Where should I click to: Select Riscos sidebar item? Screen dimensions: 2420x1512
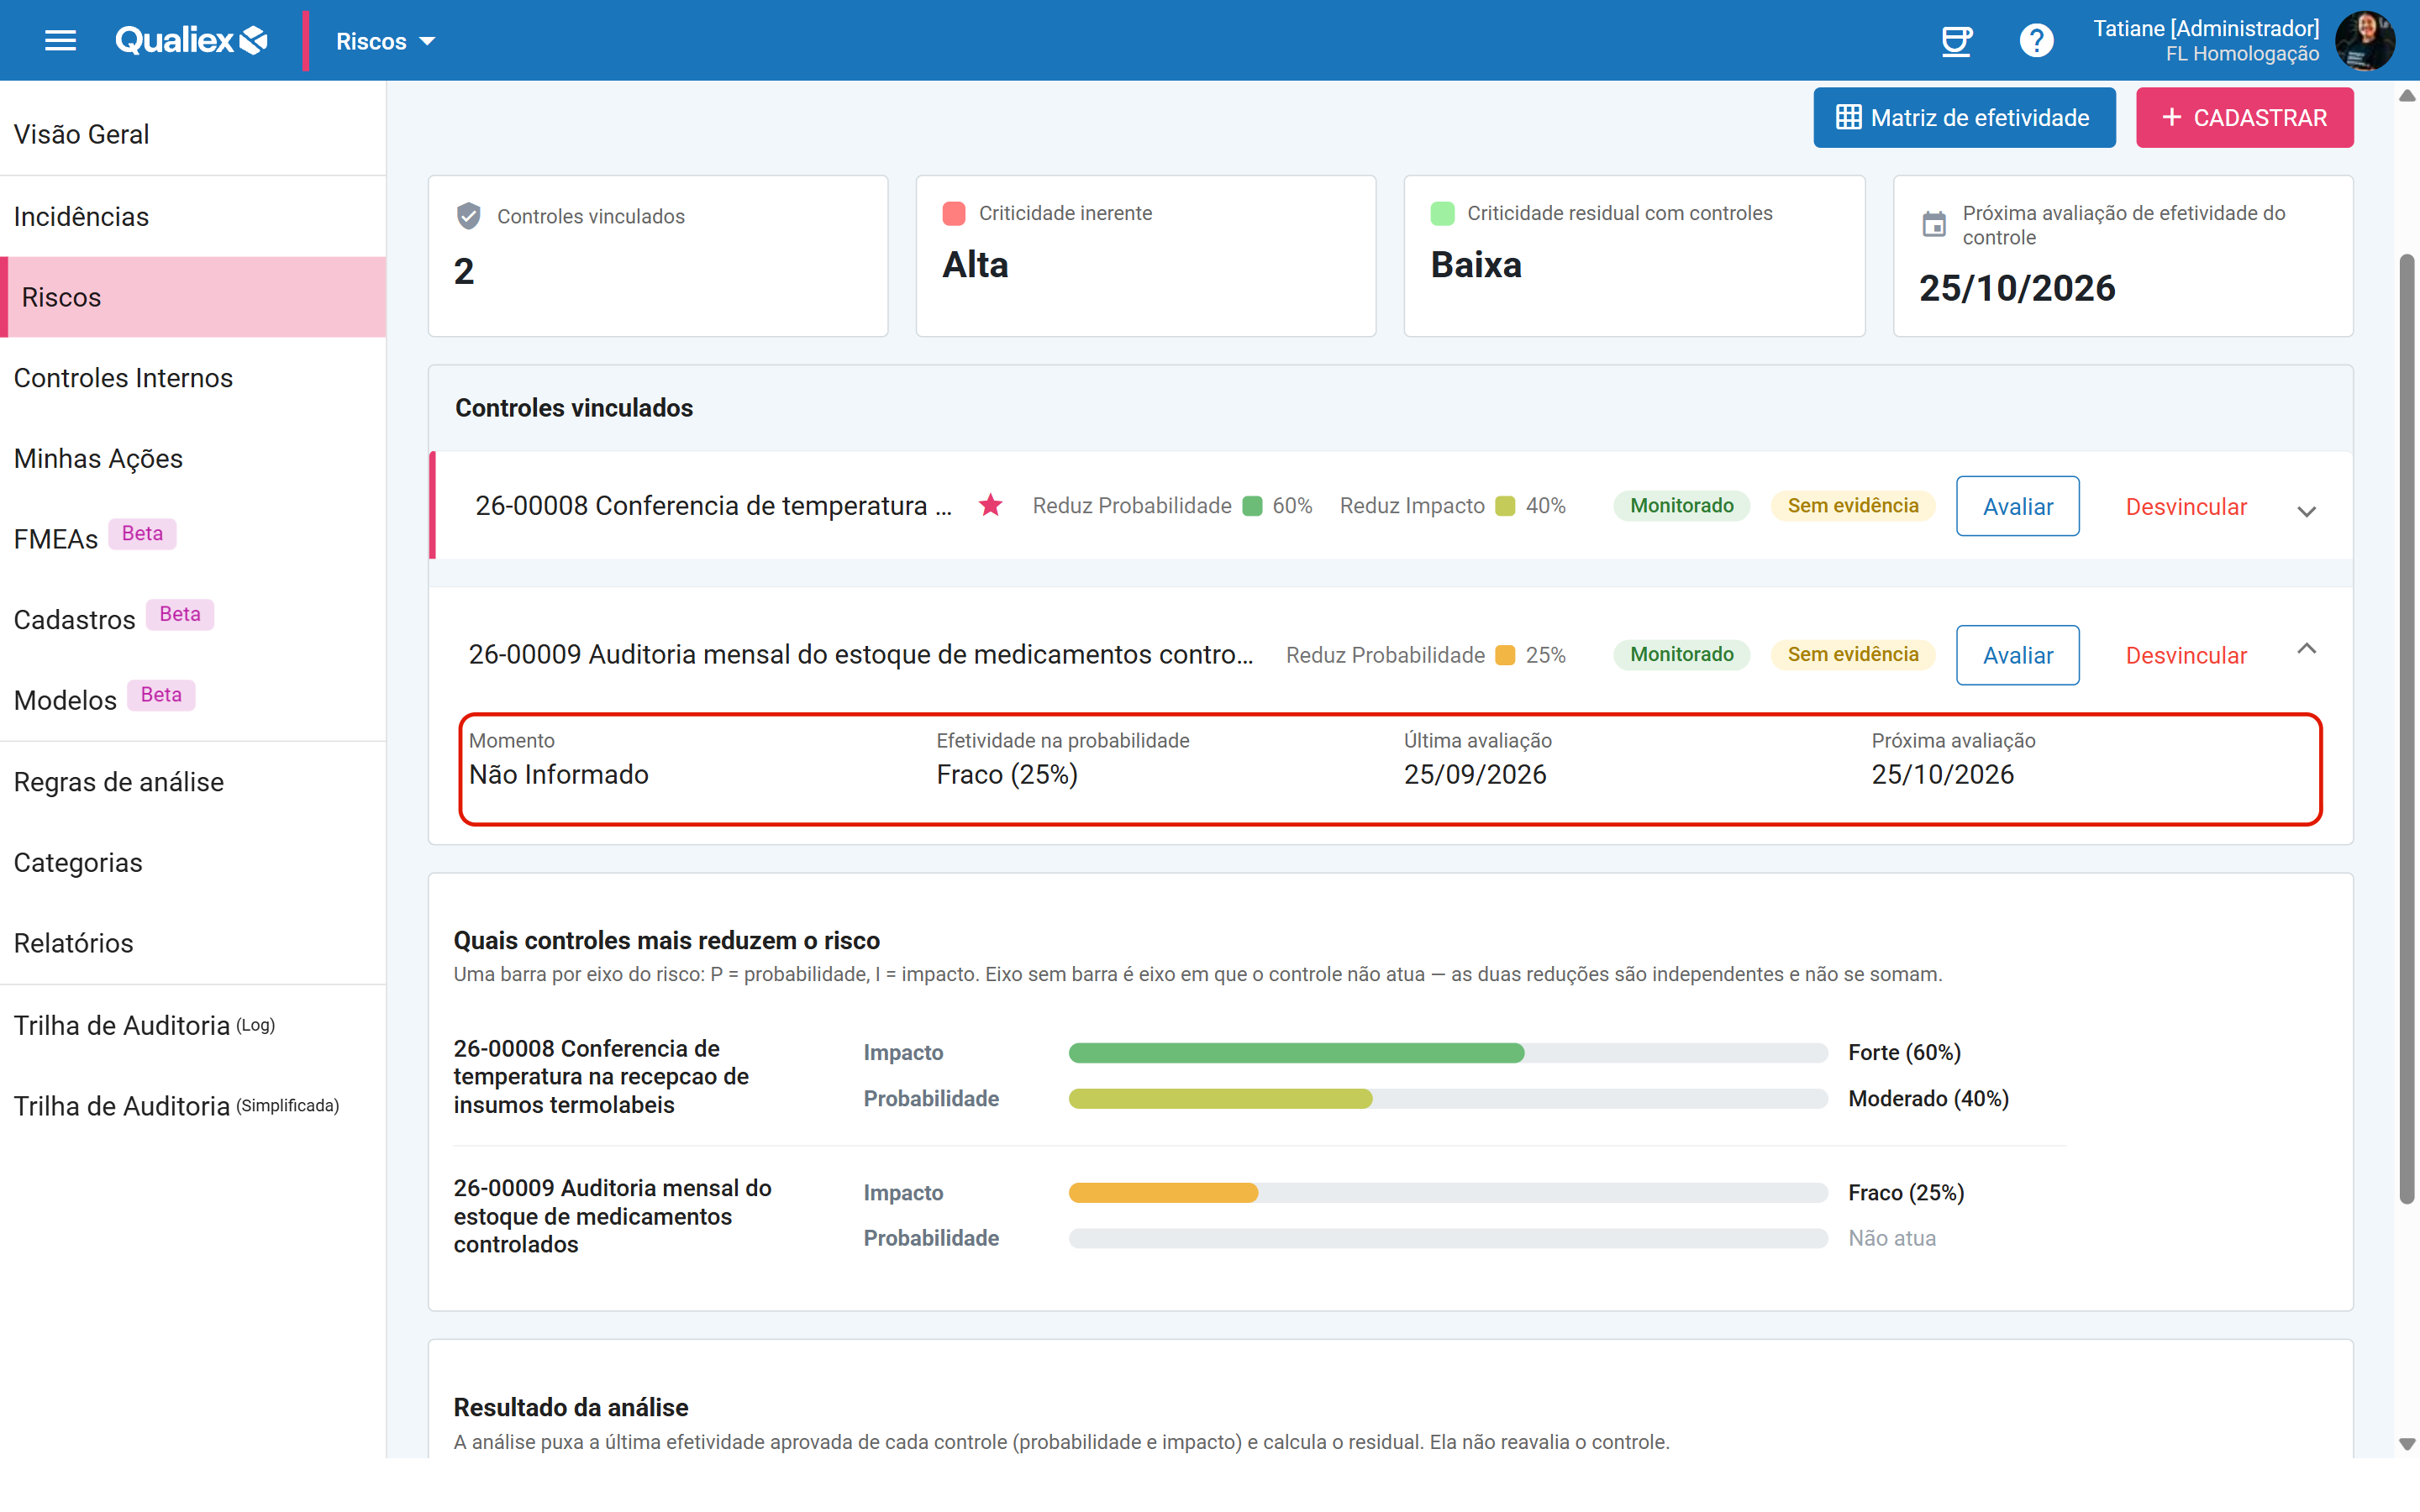click(x=193, y=297)
